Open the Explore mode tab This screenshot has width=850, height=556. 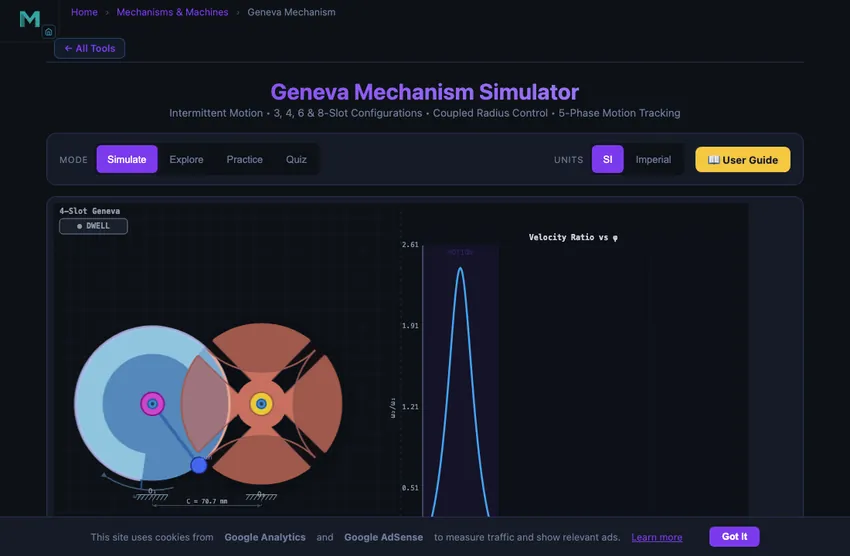186,159
